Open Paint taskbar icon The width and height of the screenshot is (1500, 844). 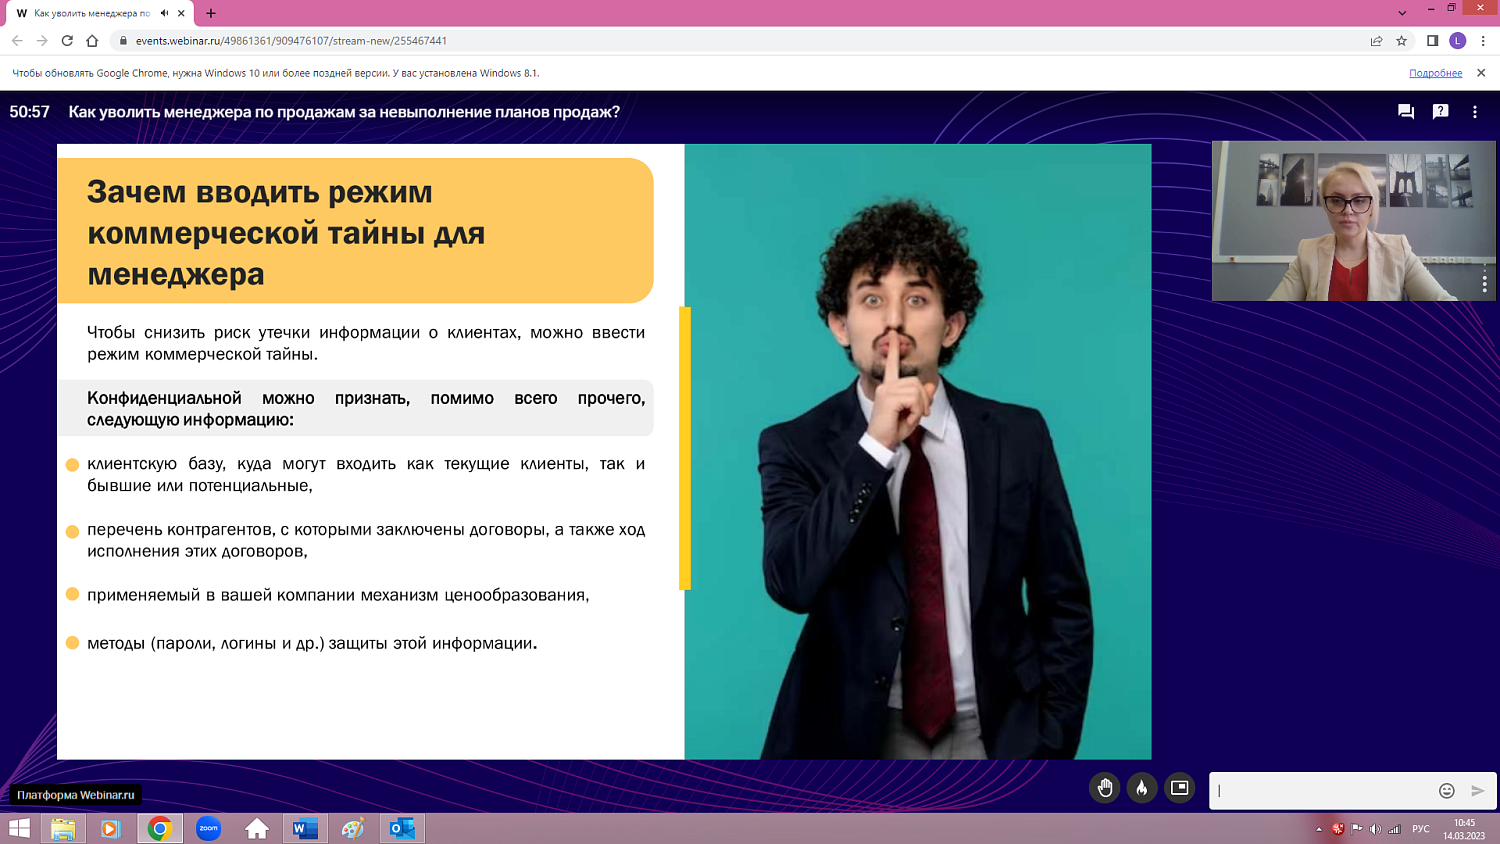[353, 828]
